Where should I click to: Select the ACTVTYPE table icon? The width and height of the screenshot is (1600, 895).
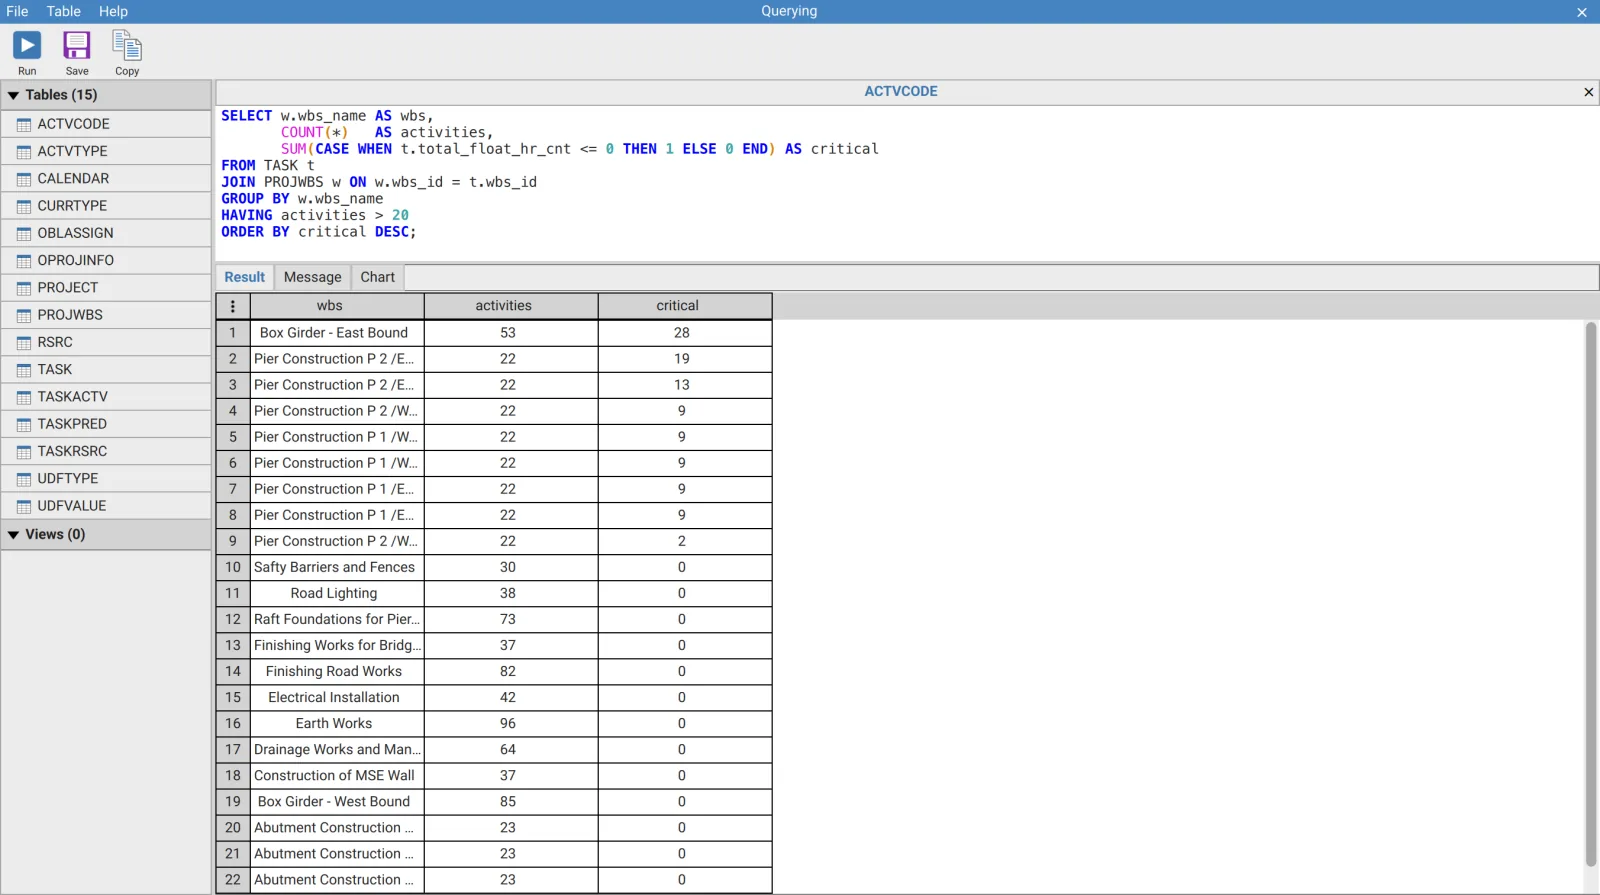tap(24, 152)
